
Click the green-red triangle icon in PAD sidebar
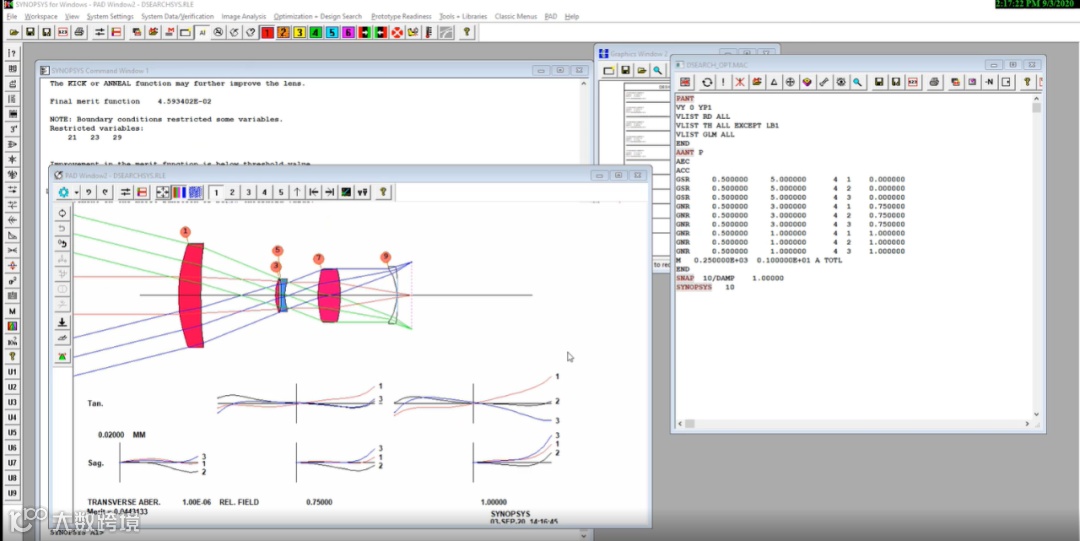[x=62, y=356]
